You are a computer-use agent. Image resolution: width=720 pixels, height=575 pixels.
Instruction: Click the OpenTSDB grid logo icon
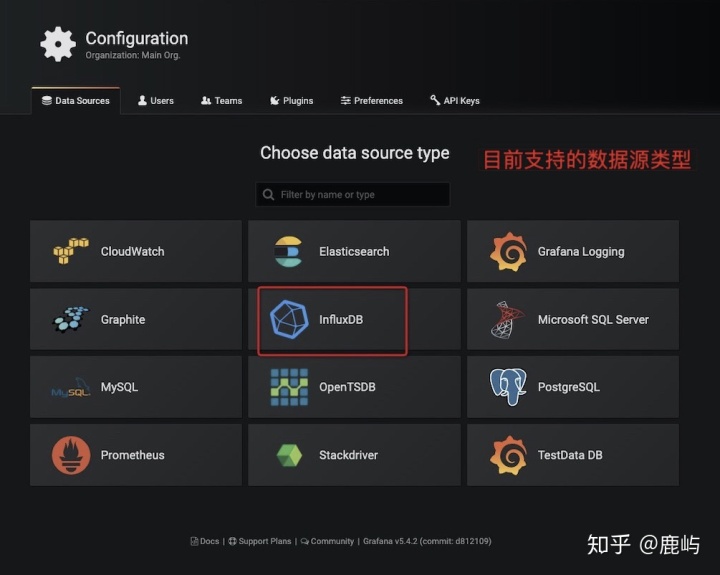pos(289,387)
